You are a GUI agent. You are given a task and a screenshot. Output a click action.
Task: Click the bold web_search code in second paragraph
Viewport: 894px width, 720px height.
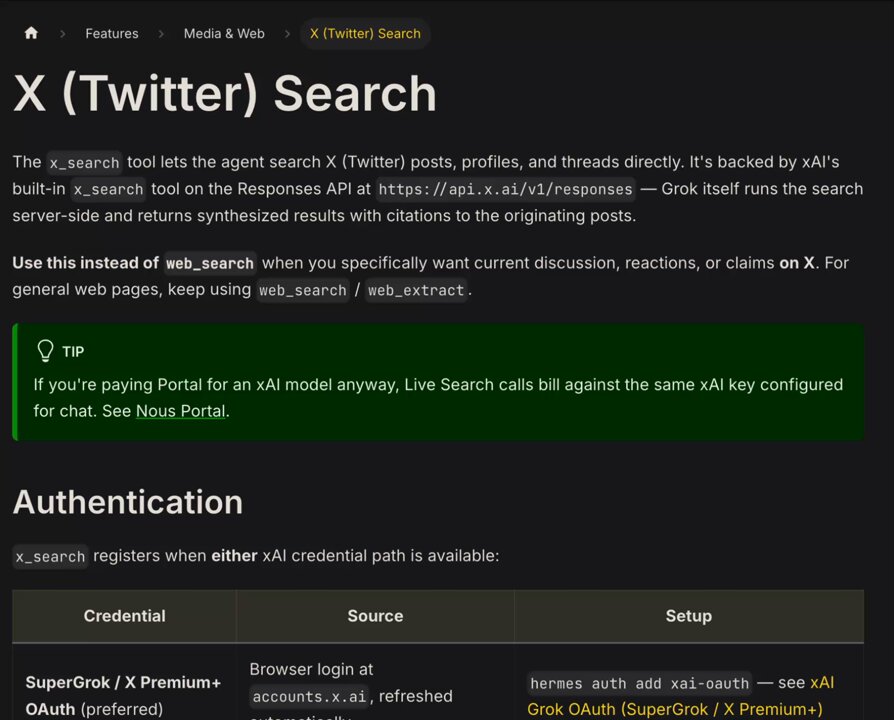click(x=210, y=263)
